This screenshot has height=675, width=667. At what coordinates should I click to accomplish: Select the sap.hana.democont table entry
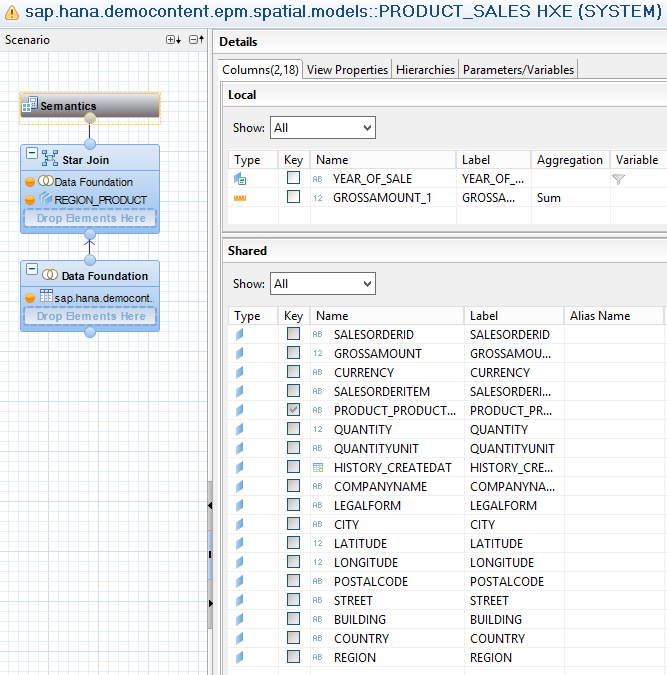coord(104,298)
